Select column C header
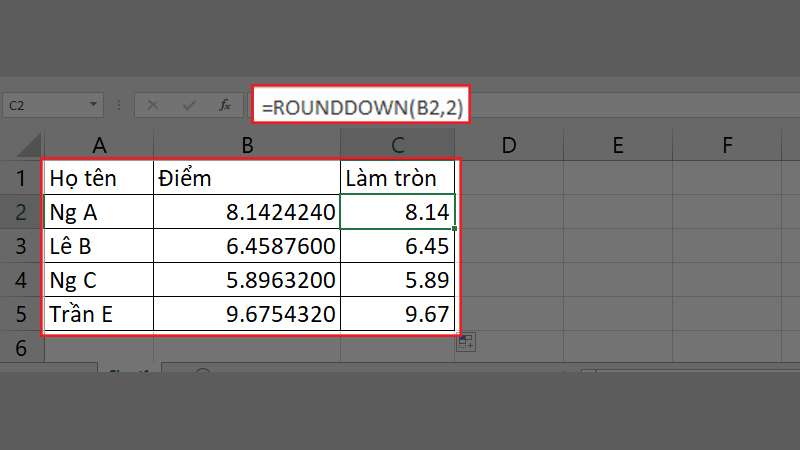This screenshot has width=800, height=450. click(397, 145)
